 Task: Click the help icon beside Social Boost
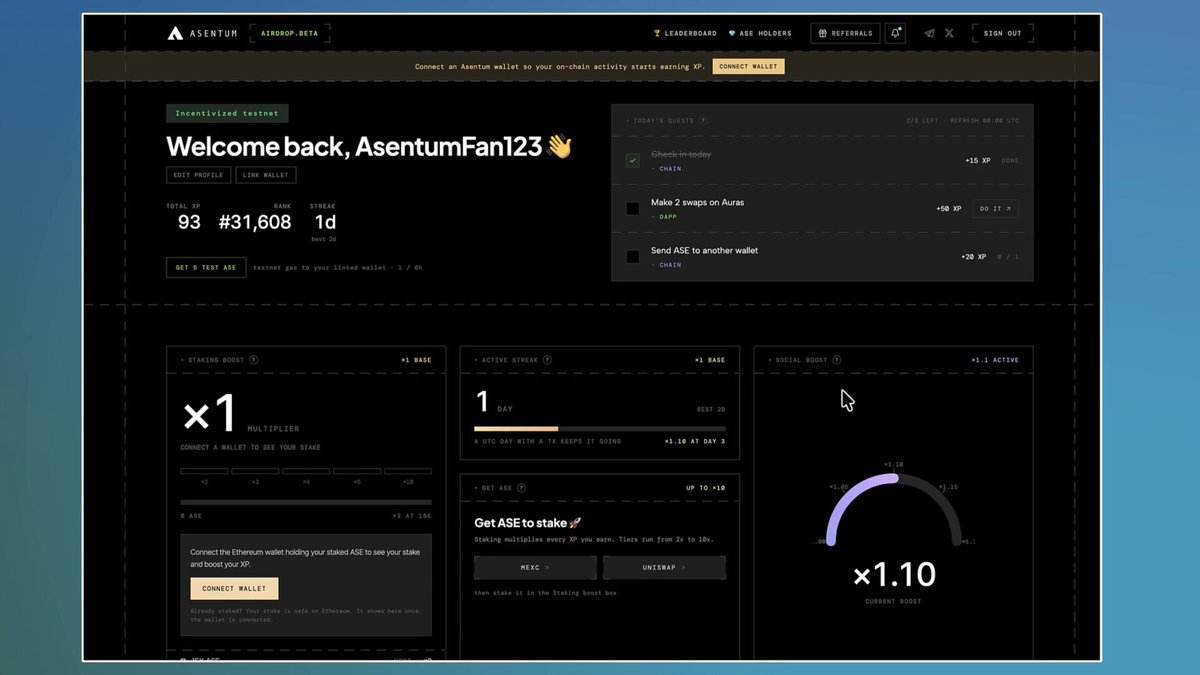836,360
